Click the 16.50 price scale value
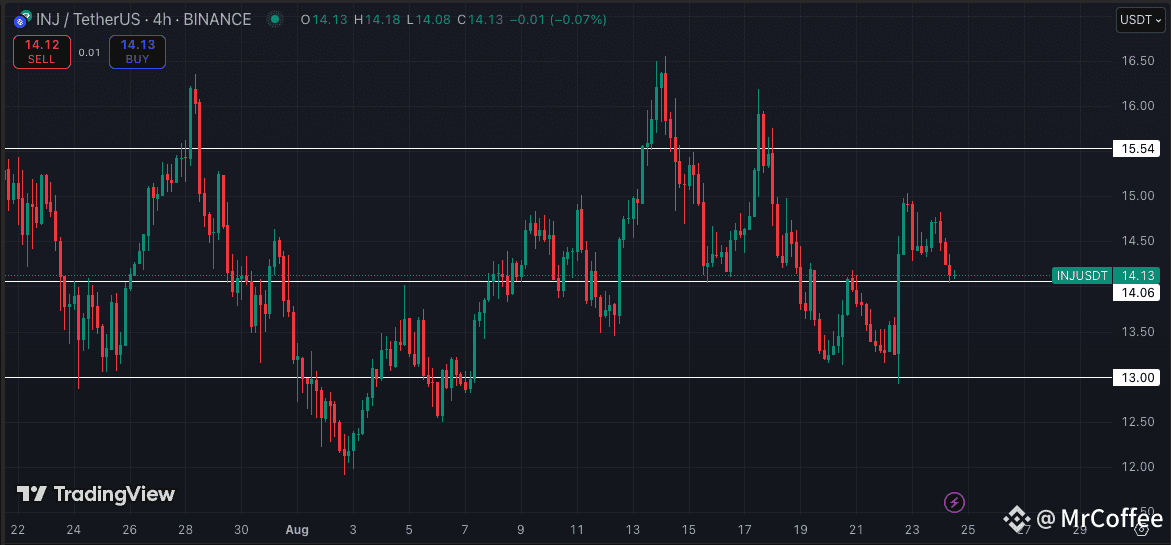Viewport: 1171px width, 545px height. (1136, 60)
